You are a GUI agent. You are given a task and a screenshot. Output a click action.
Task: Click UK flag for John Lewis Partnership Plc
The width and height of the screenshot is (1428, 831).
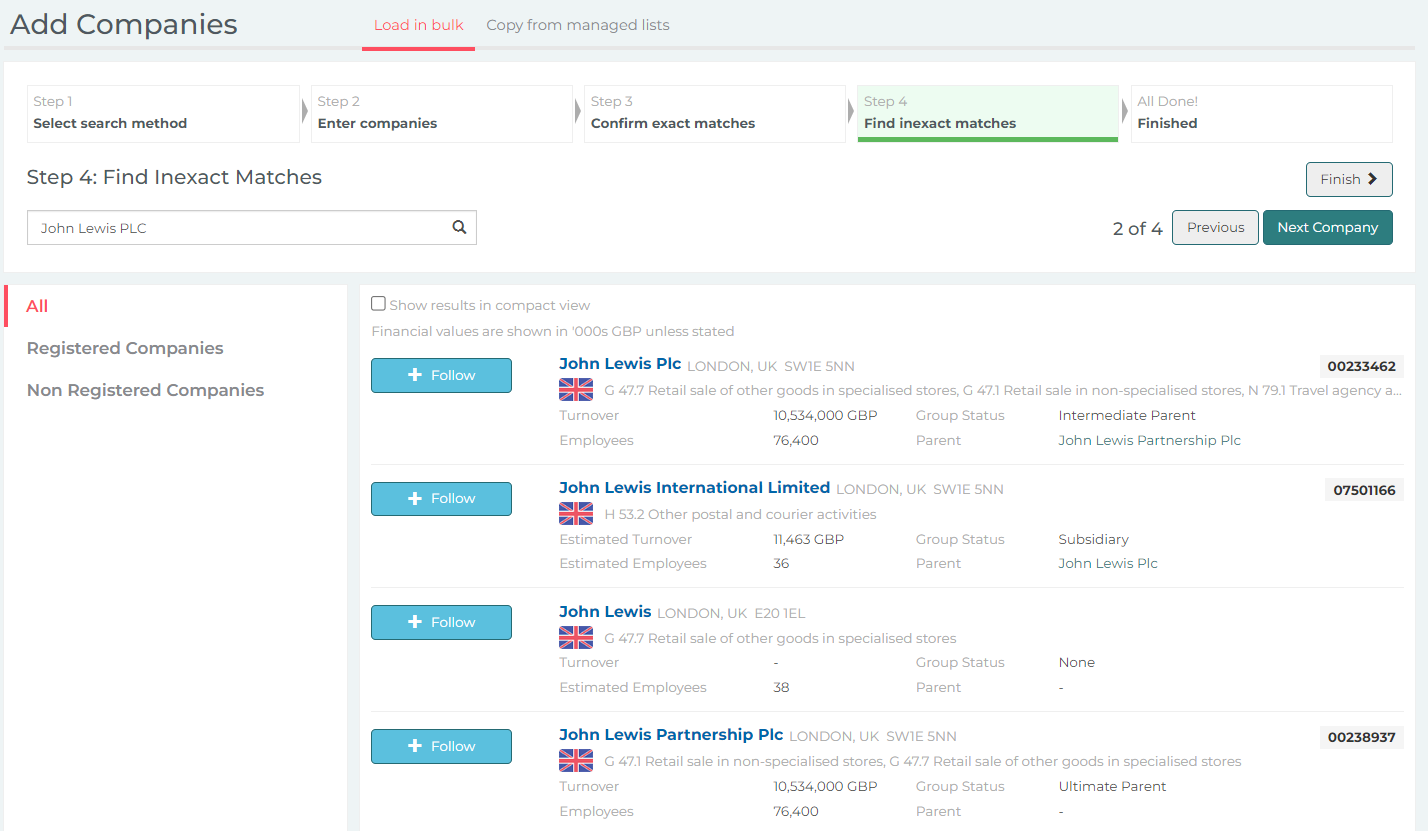576,761
